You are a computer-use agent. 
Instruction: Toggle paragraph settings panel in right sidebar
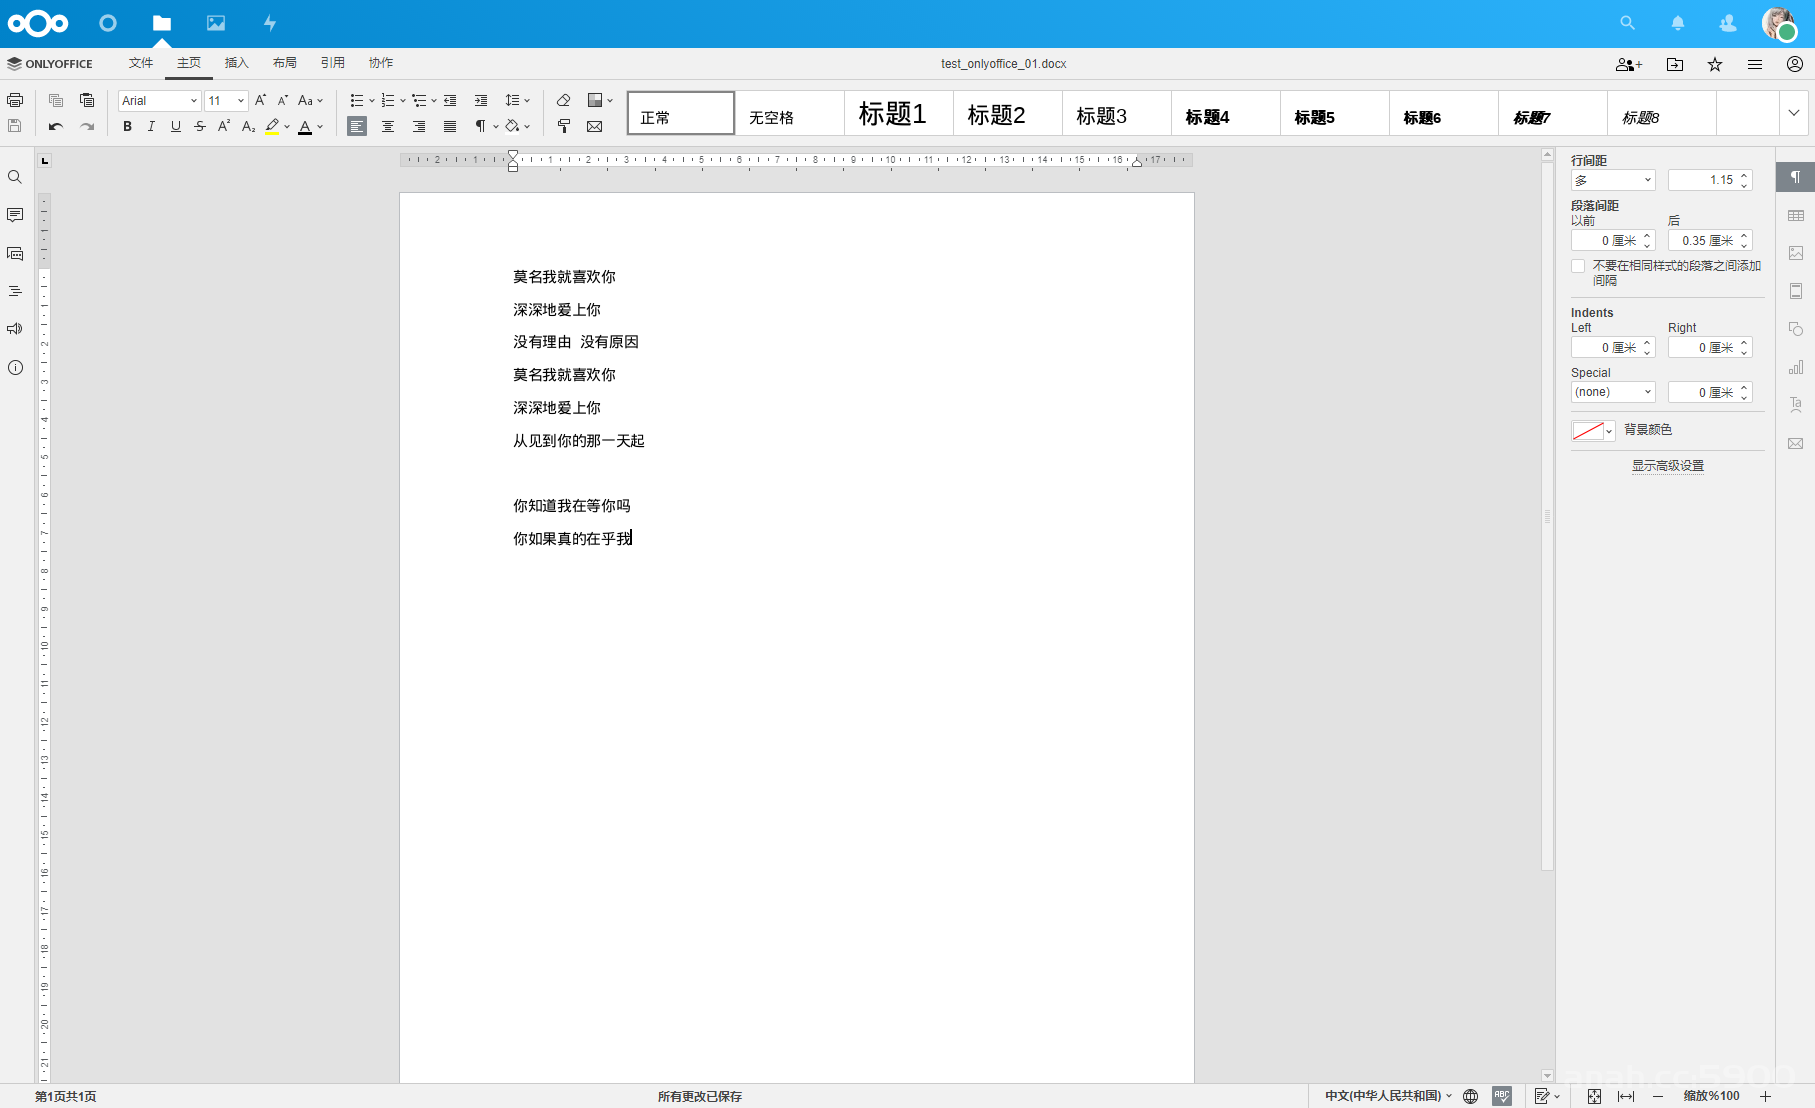1796,177
